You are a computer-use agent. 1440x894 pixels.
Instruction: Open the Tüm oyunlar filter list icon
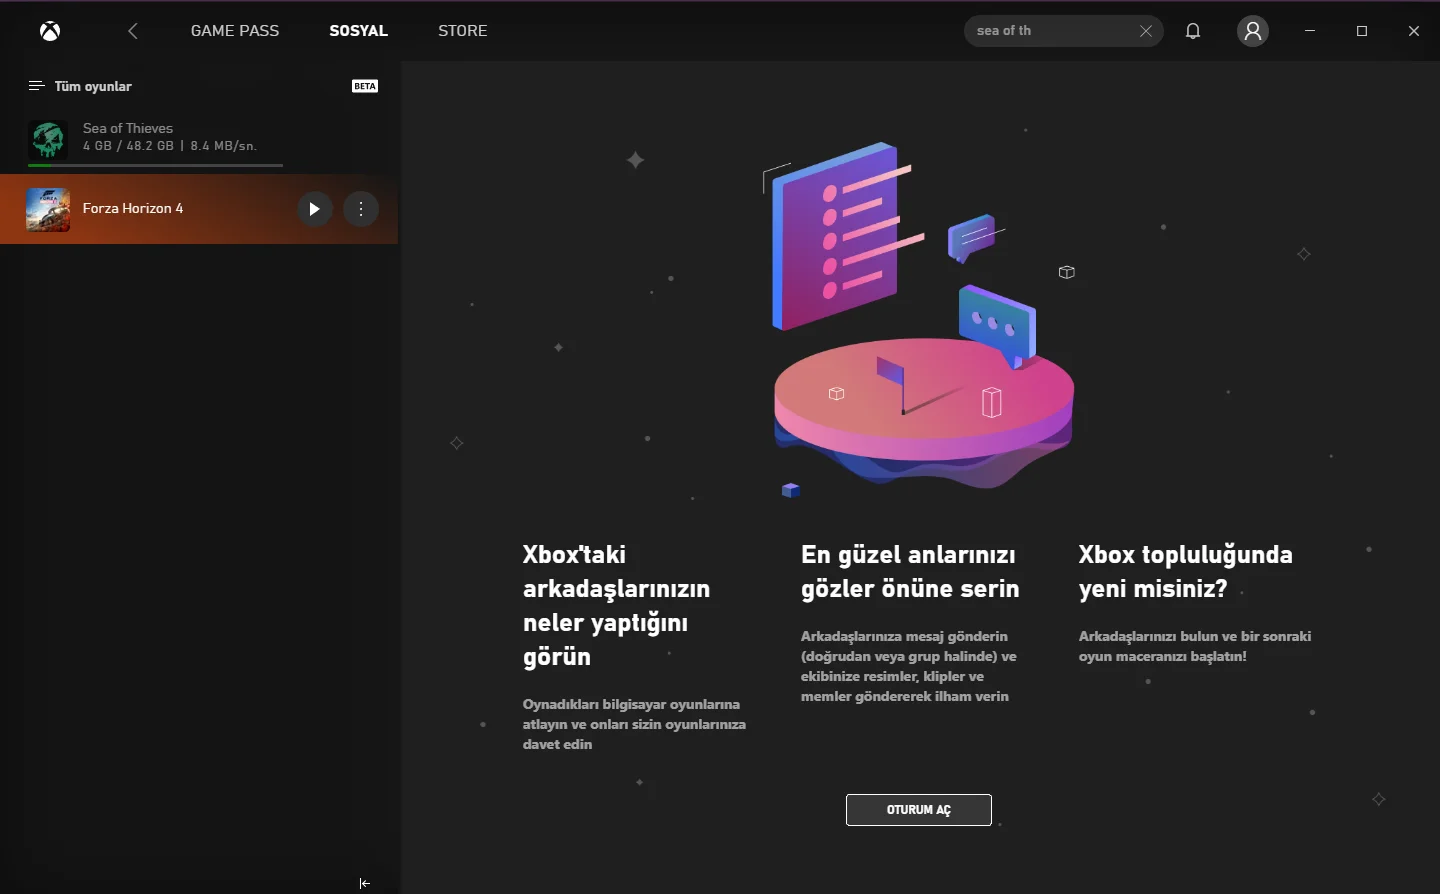pos(37,86)
